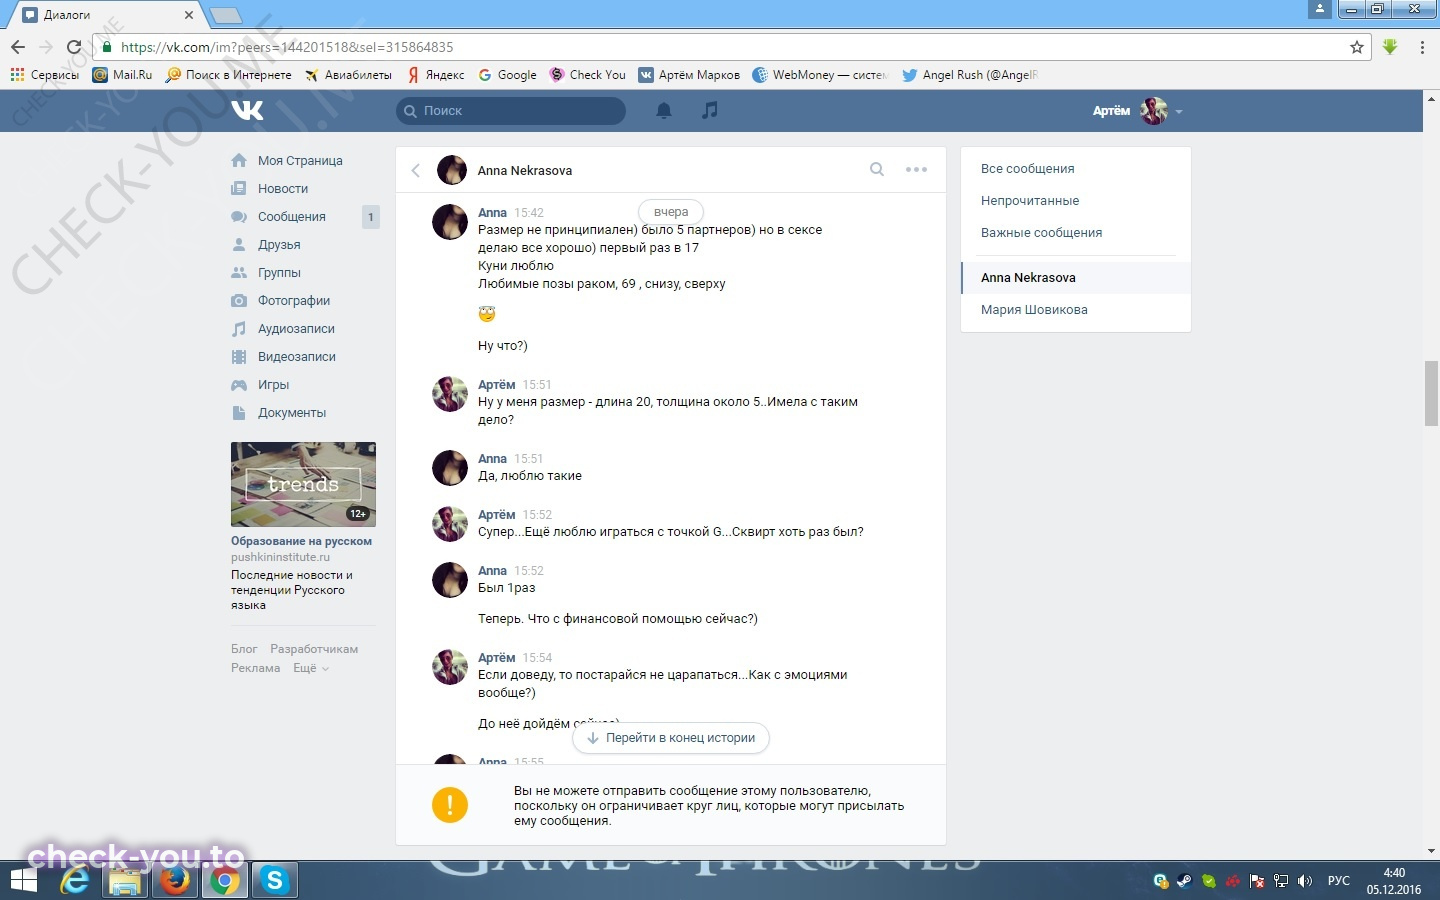Click the page vertical scrollbar thumb

[1431, 393]
